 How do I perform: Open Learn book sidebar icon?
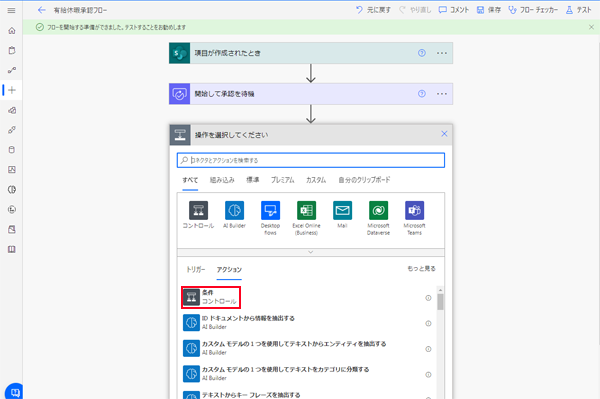(x=12, y=249)
